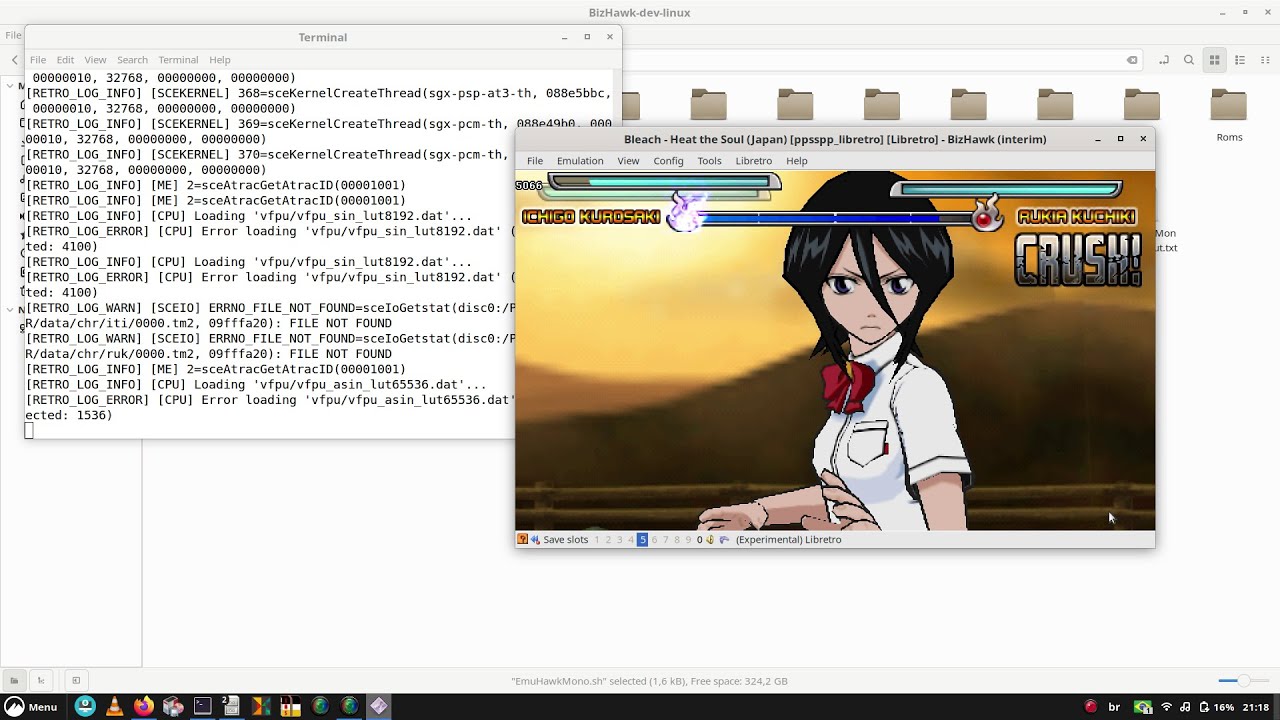
Task: Open Firefox from the taskbar
Action: 143,707
